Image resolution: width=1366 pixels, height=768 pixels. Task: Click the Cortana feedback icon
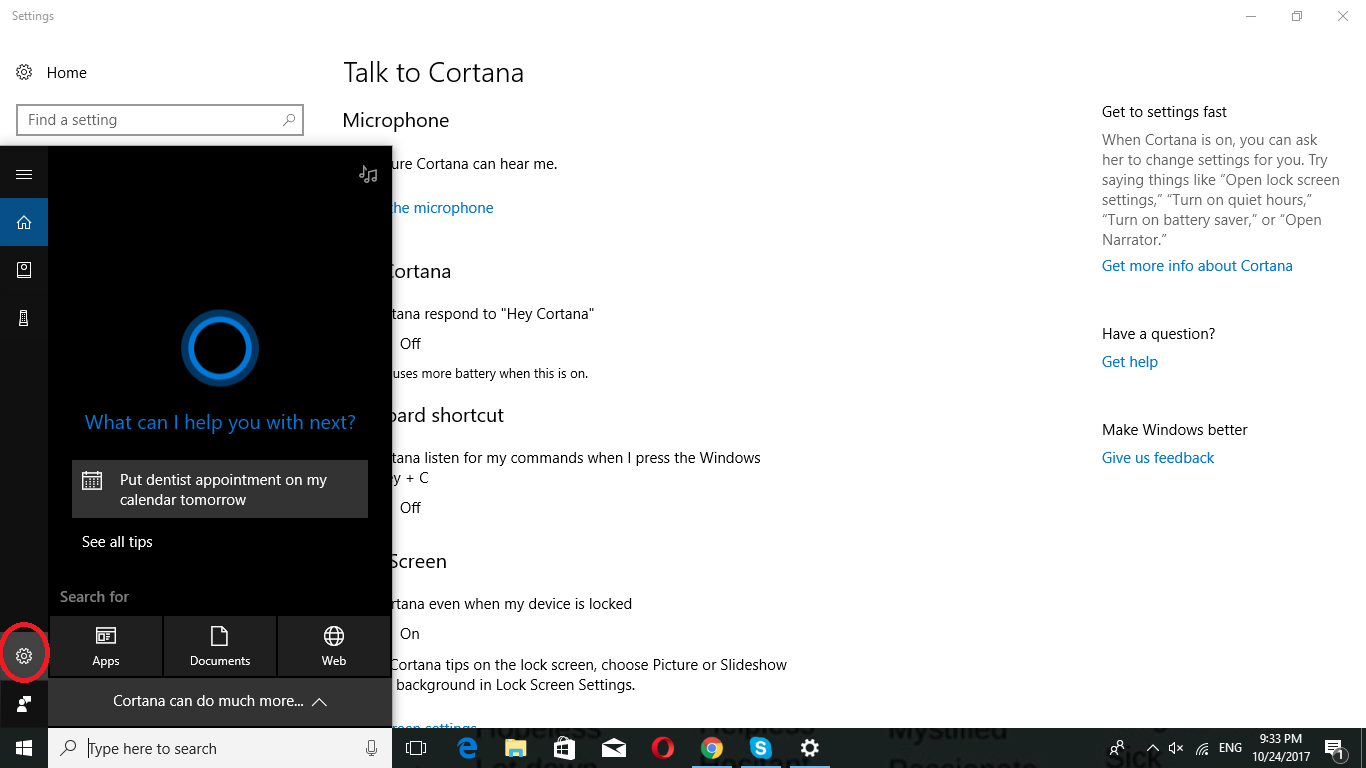click(x=24, y=704)
